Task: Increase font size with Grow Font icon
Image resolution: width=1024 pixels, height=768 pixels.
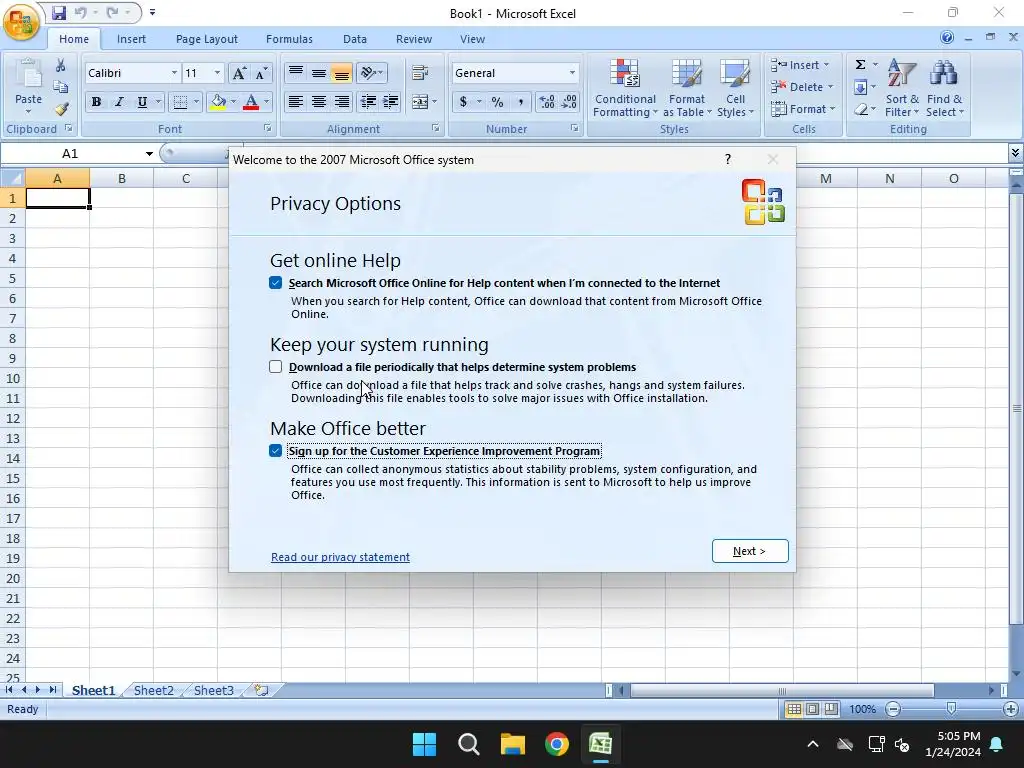Action: (239, 73)
